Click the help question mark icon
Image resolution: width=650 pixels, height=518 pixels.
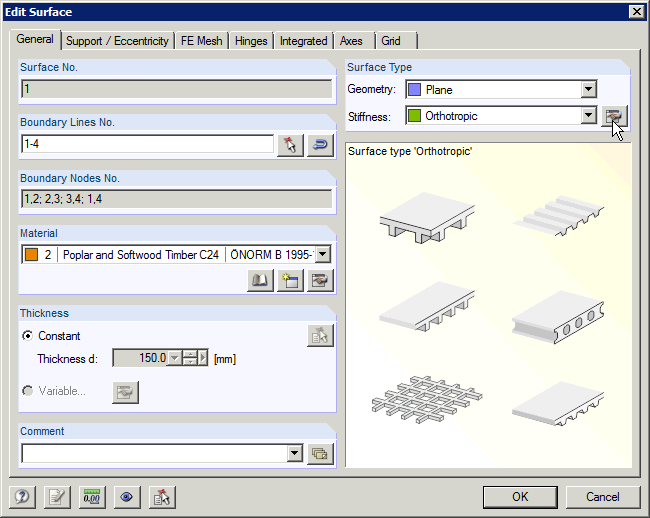coord(22,497)
